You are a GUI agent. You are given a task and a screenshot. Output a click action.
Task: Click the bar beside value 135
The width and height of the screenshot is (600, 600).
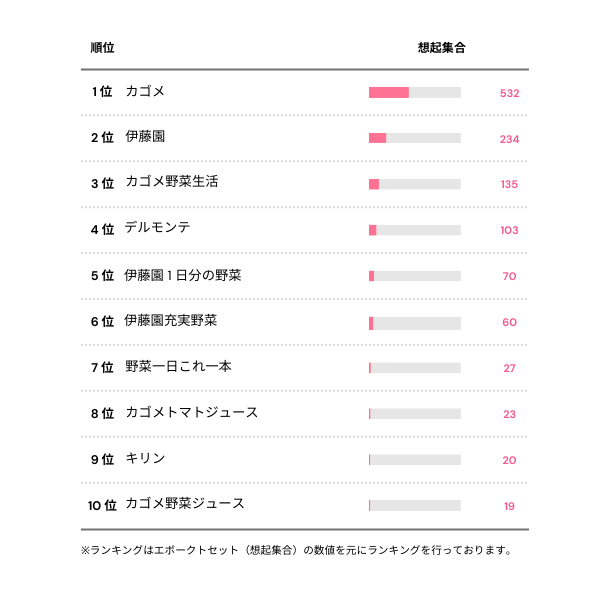[415, 184]
